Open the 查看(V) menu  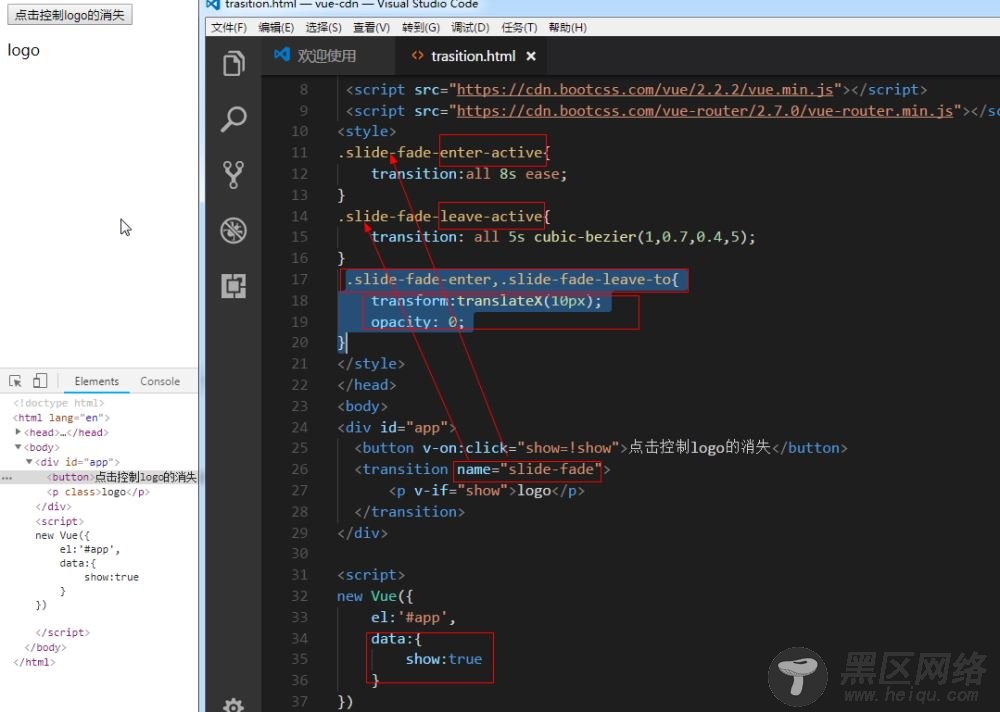click(371, 27)
